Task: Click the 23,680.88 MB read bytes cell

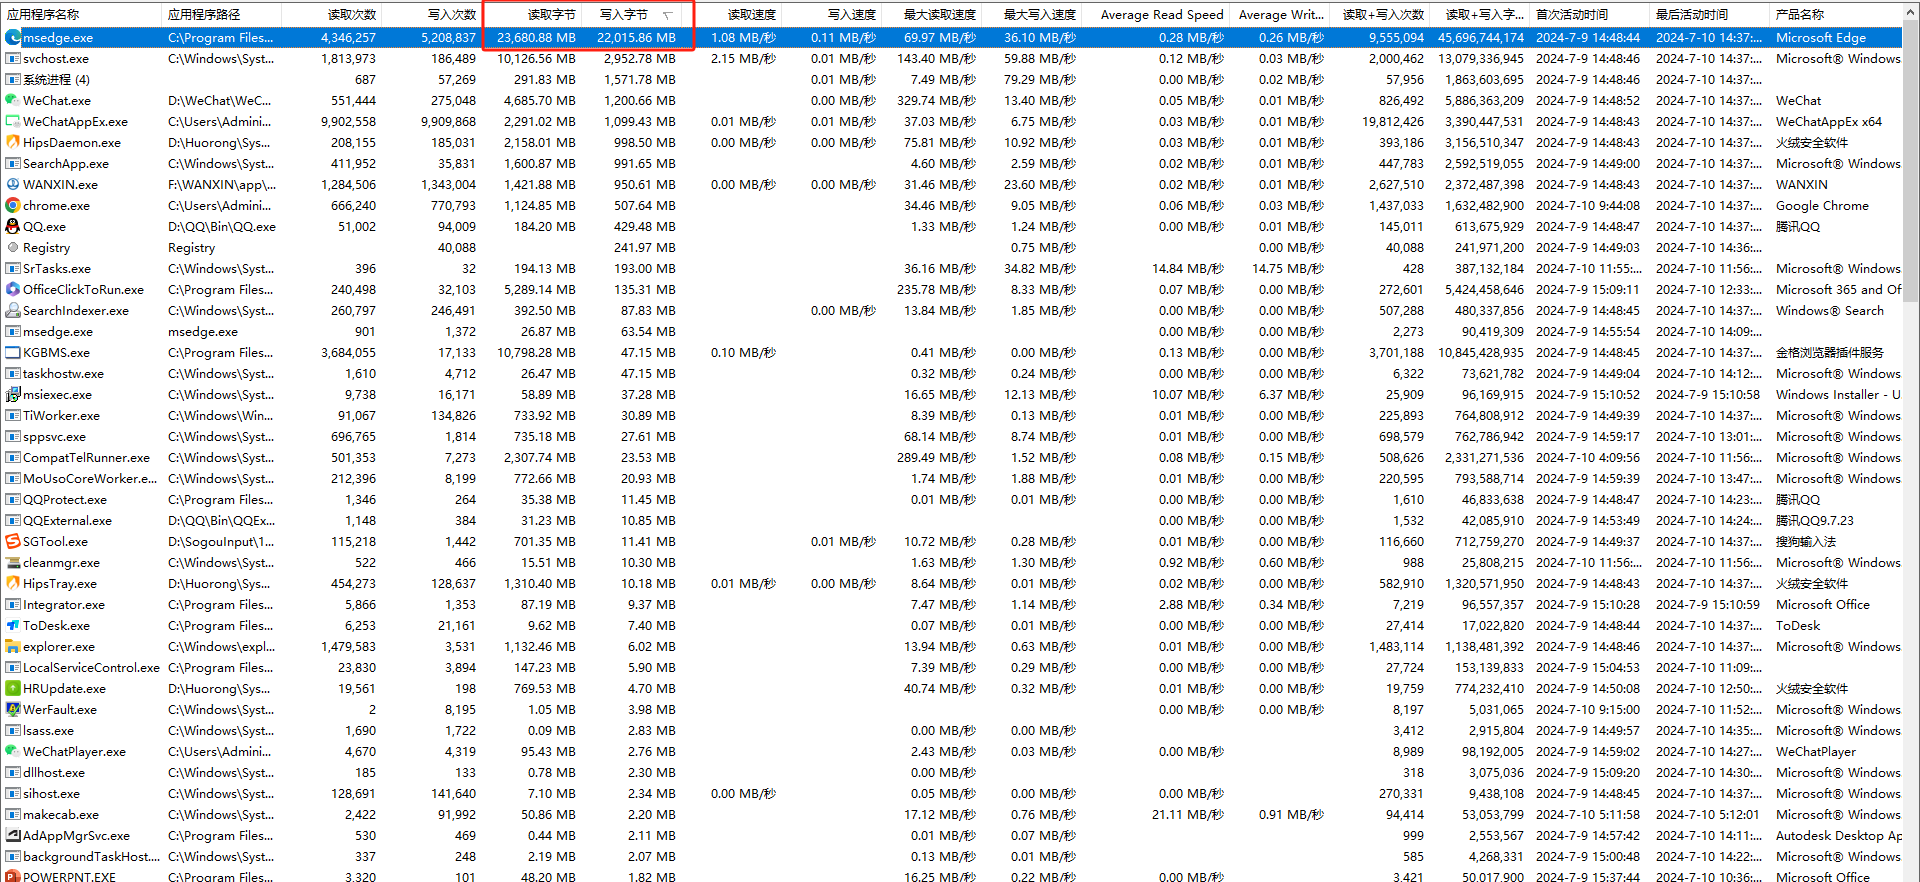Action: tap(536, 37)
